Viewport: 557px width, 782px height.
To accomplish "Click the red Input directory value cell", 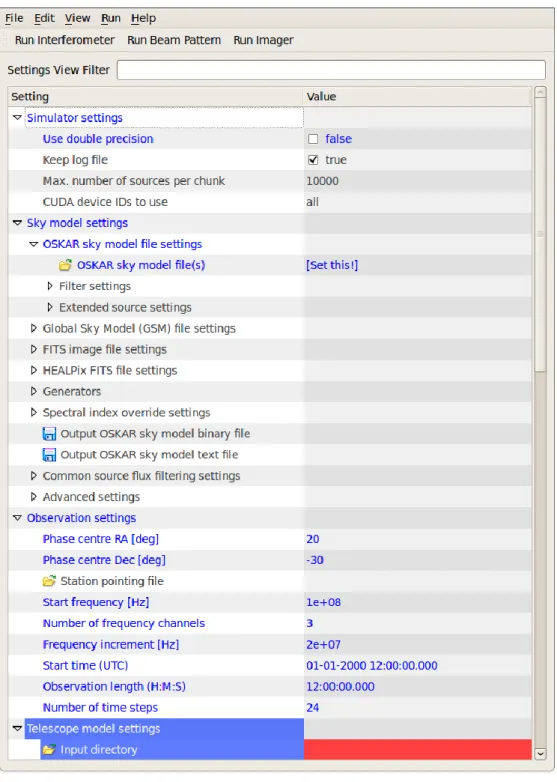I will tap(418, 750).
